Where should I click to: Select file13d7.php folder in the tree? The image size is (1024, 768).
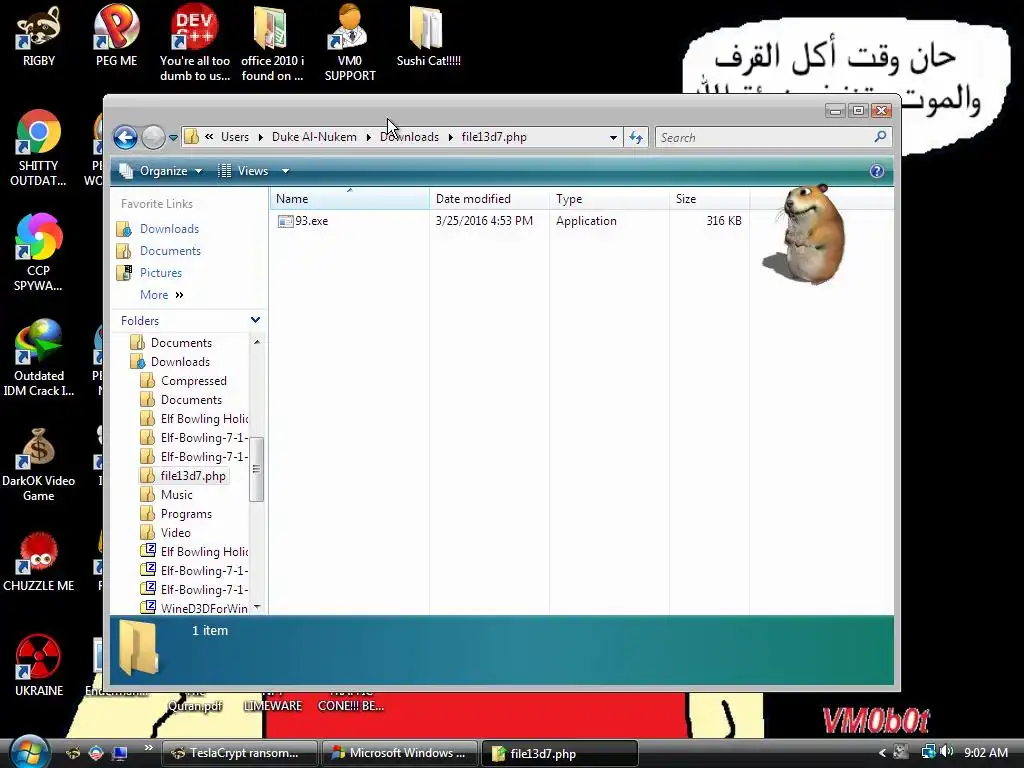pos(193,476)
